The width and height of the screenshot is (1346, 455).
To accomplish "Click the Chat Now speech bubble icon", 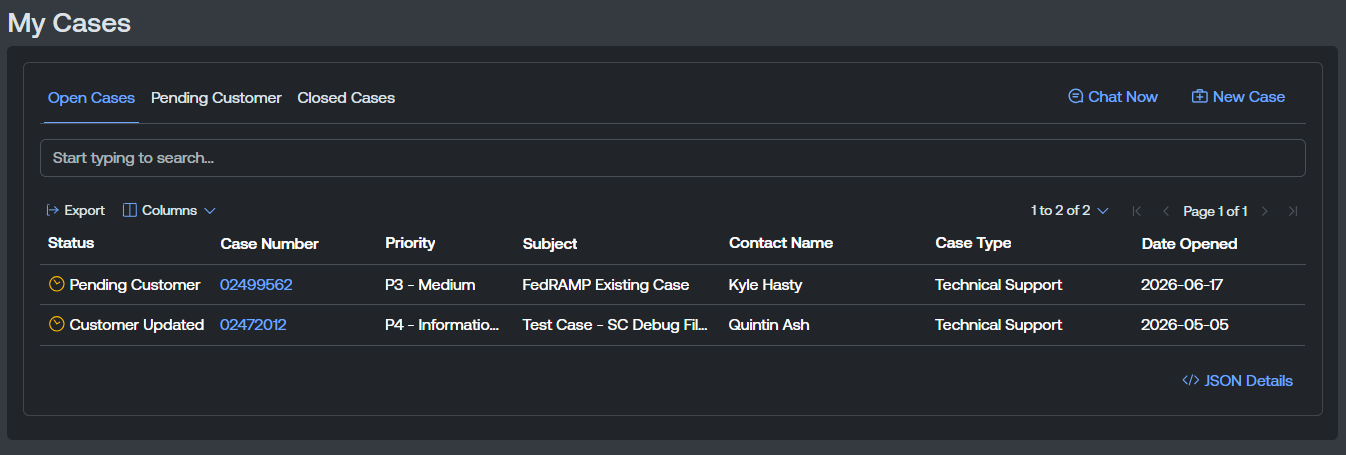I will tap(1076, 97).
